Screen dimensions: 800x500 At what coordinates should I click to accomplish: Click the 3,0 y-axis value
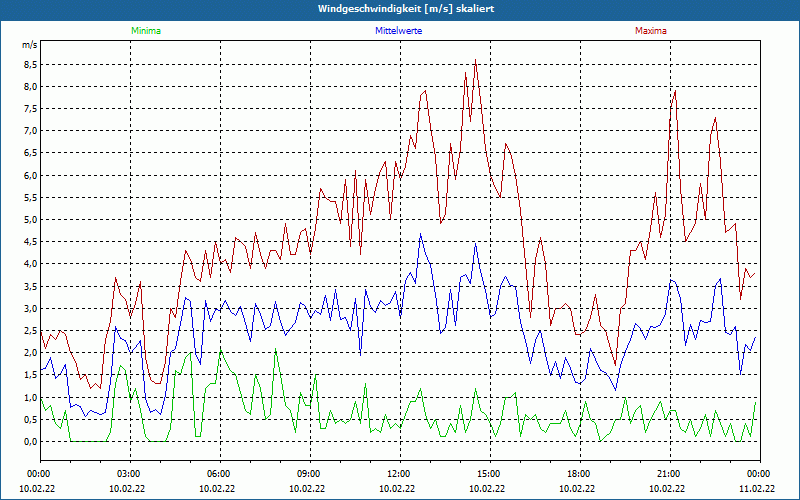point(31,309)
